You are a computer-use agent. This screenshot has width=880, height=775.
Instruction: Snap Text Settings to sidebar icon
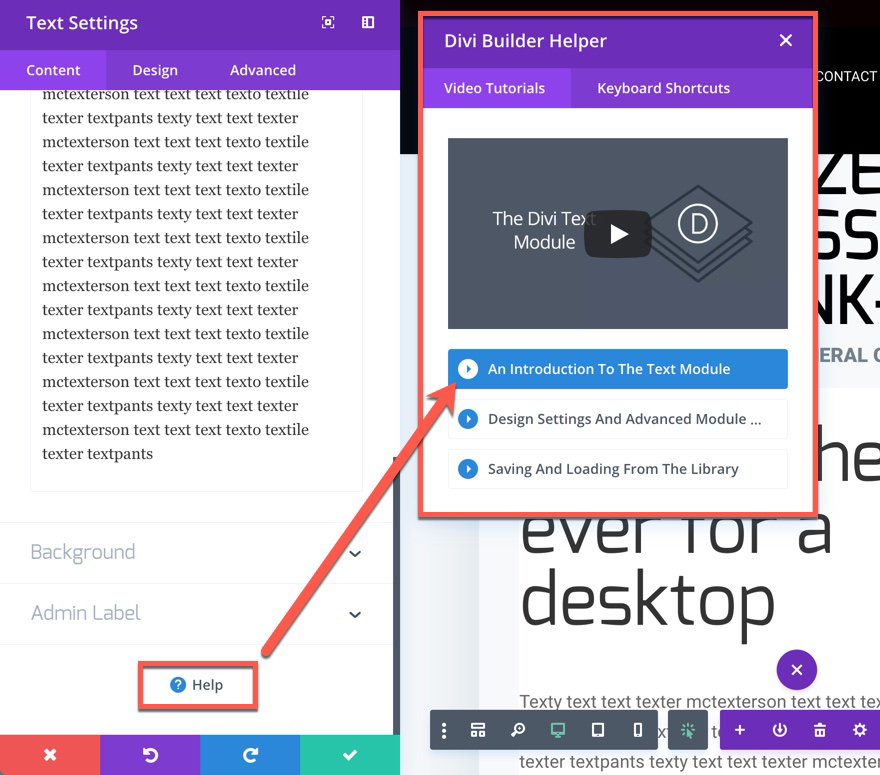(x=368, y=23)
